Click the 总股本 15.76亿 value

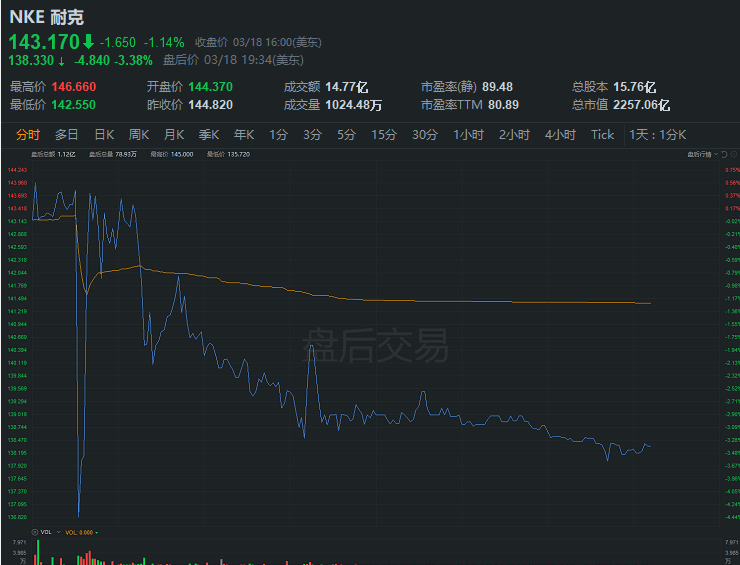[x=635, y=87]
